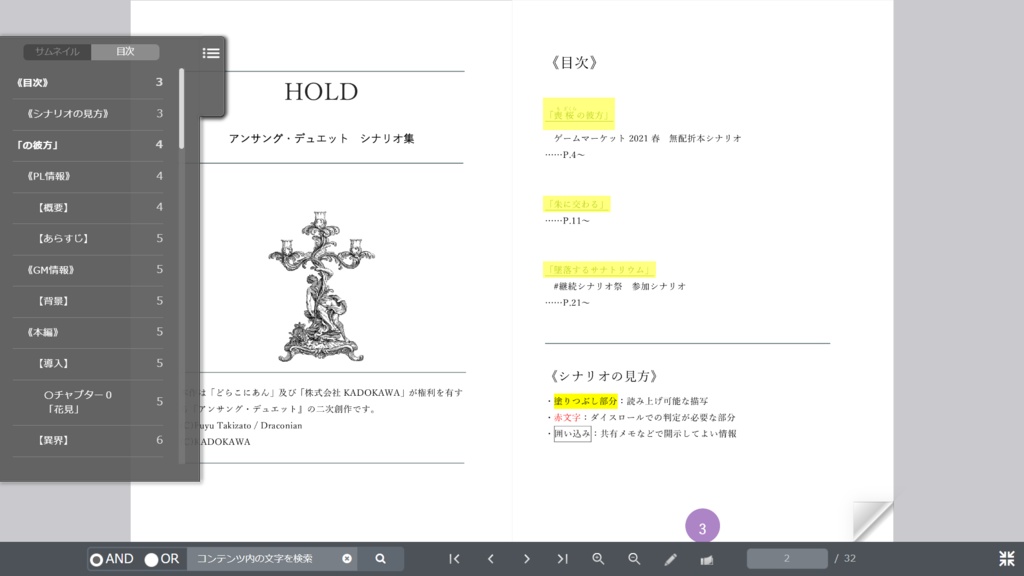Select the pen annotation tool
This screenshot has width=1024, height=576.
[x=671, y=558]
